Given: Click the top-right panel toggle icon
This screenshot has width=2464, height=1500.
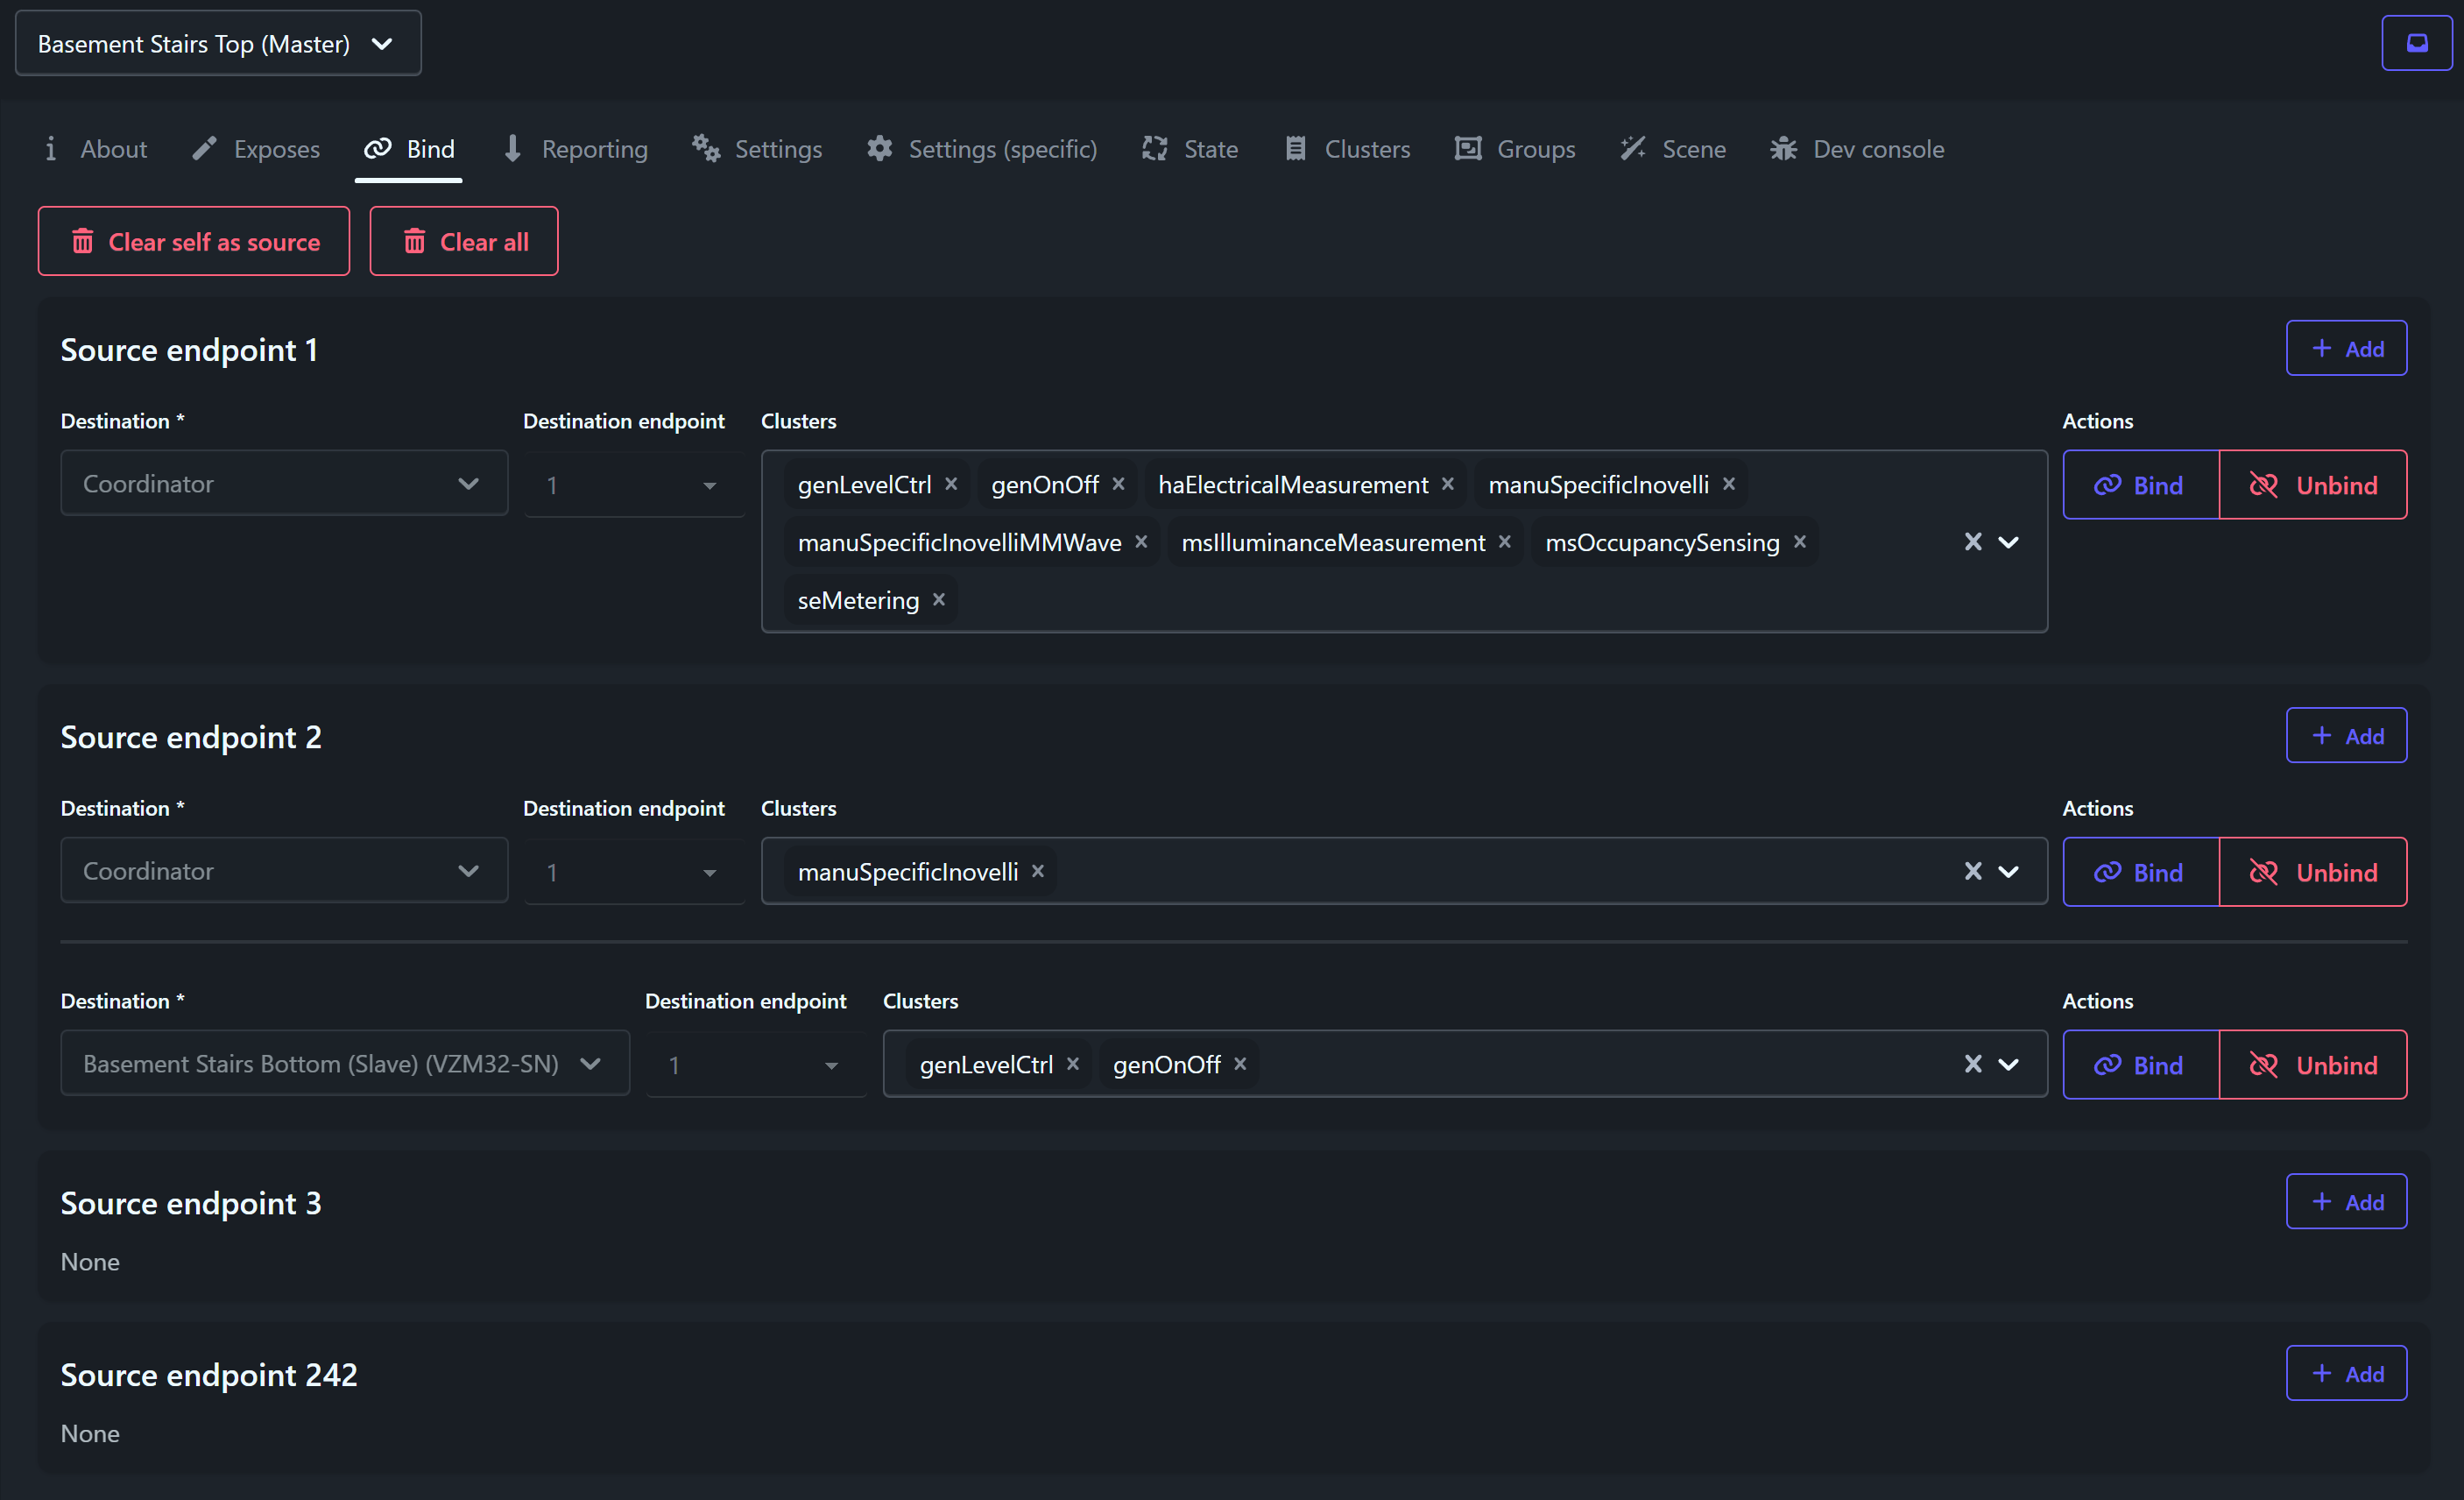Looking at the screenshot, I should coord(2416,43).
